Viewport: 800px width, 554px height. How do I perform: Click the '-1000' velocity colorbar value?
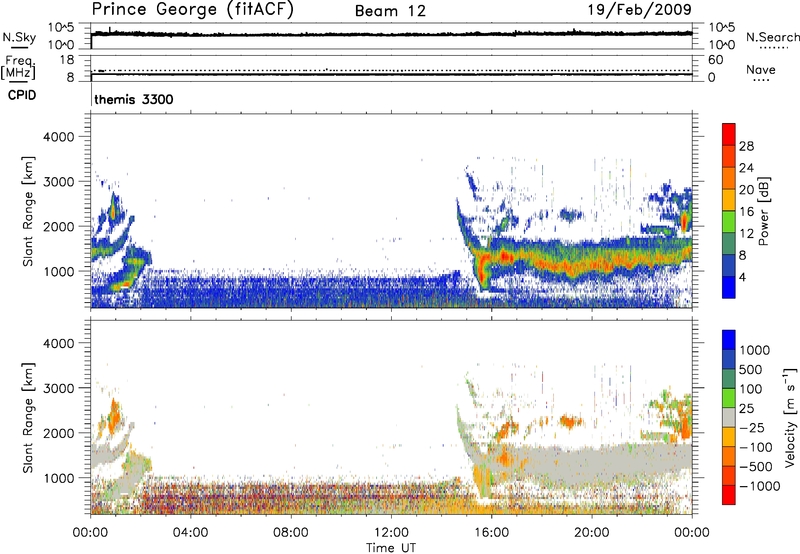pos(759,486)
